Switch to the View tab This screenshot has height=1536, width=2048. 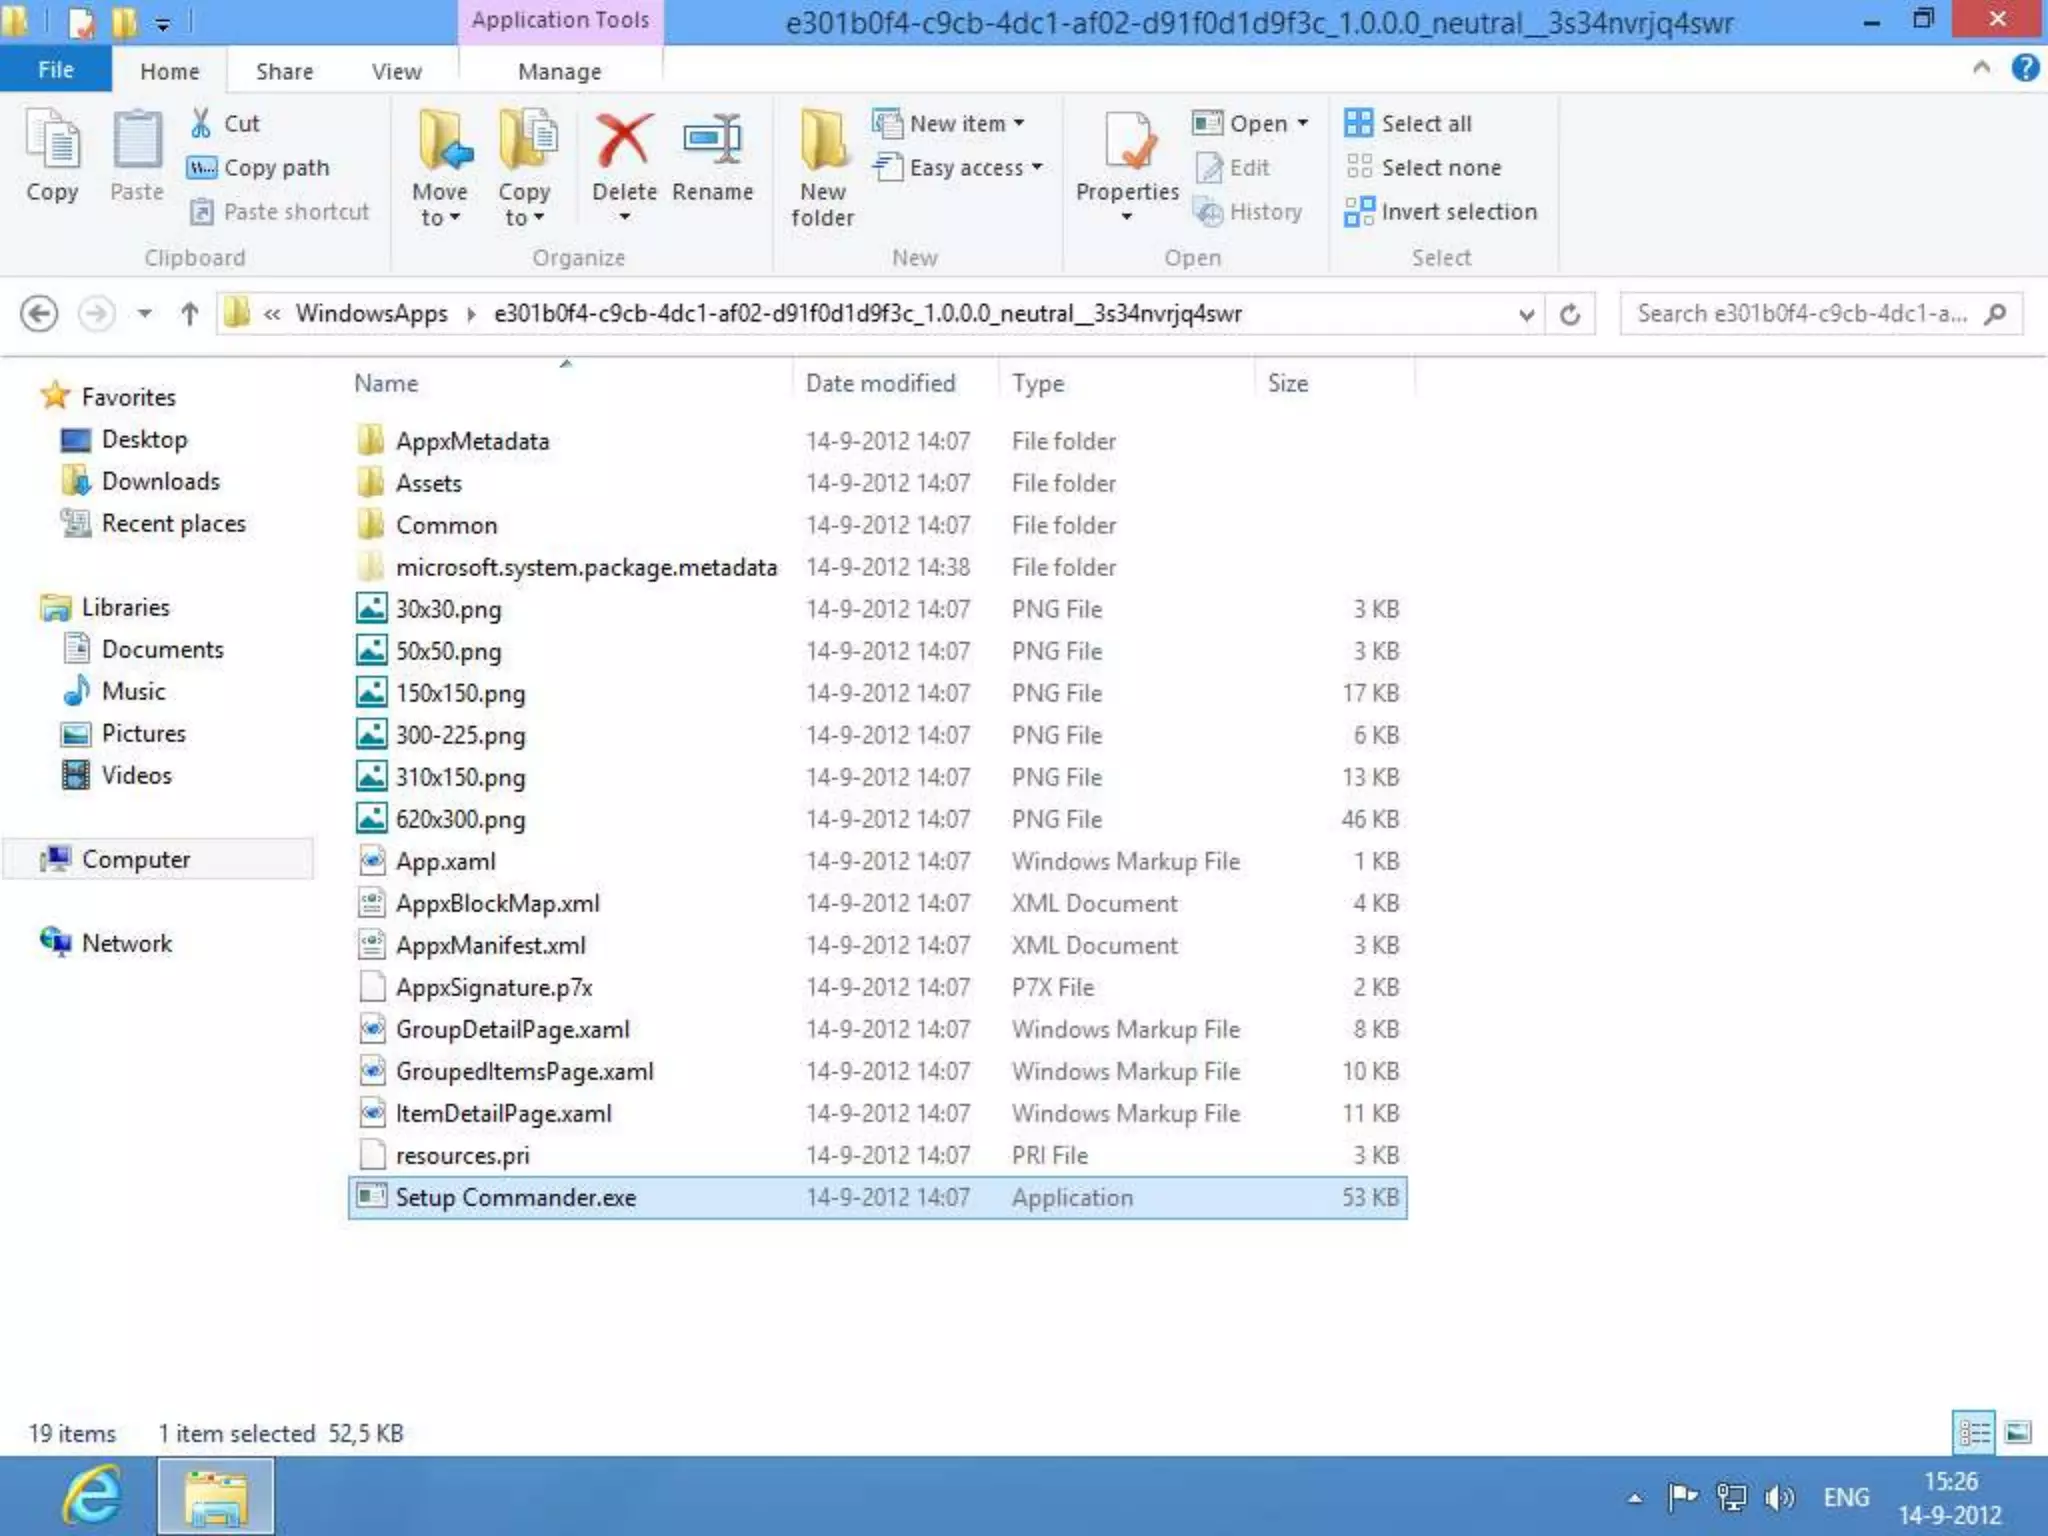point(396,71)
